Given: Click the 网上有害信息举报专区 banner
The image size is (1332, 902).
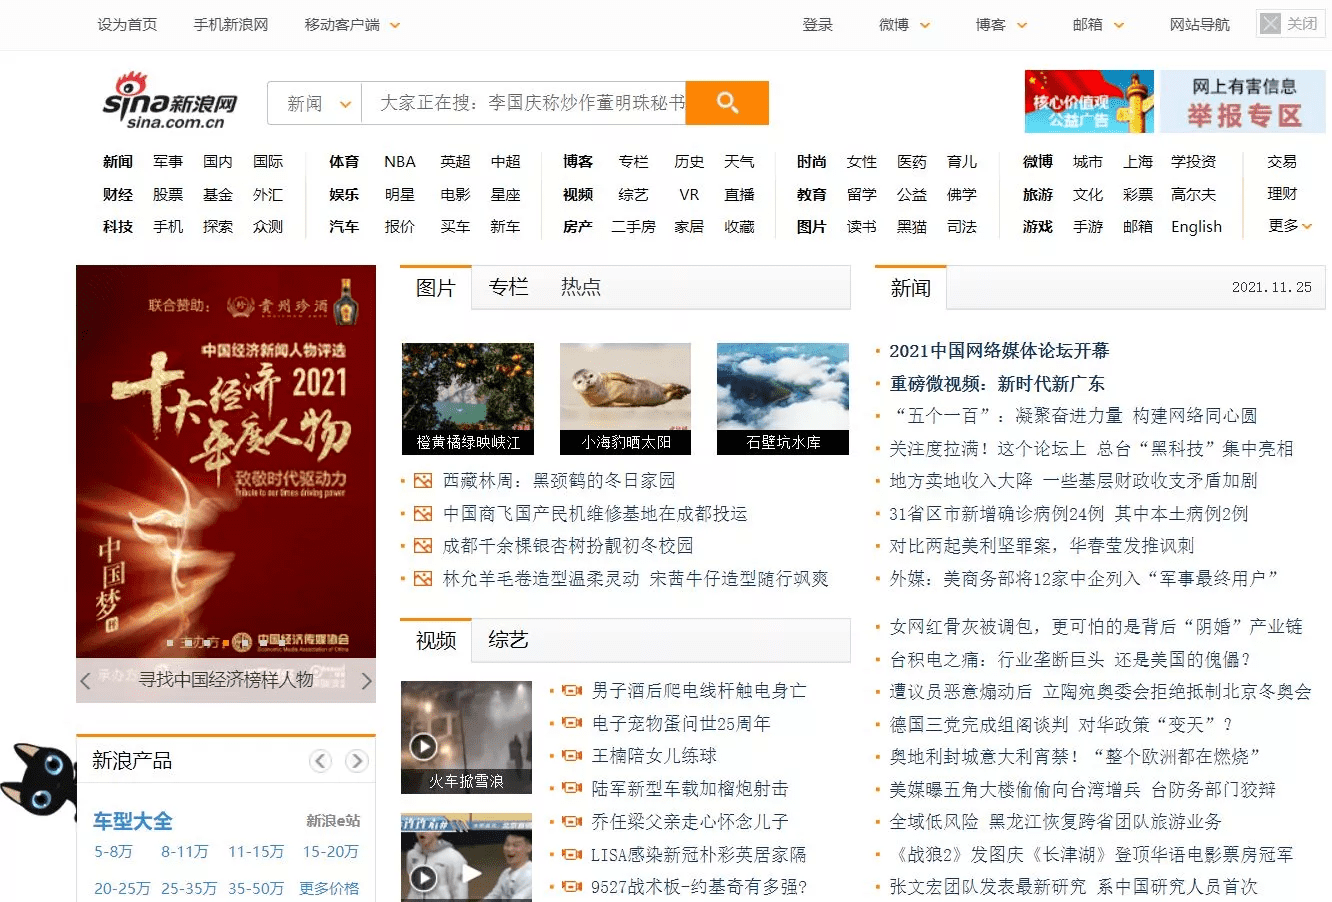Looking at the screenshot, I should tap(1243, 101).
